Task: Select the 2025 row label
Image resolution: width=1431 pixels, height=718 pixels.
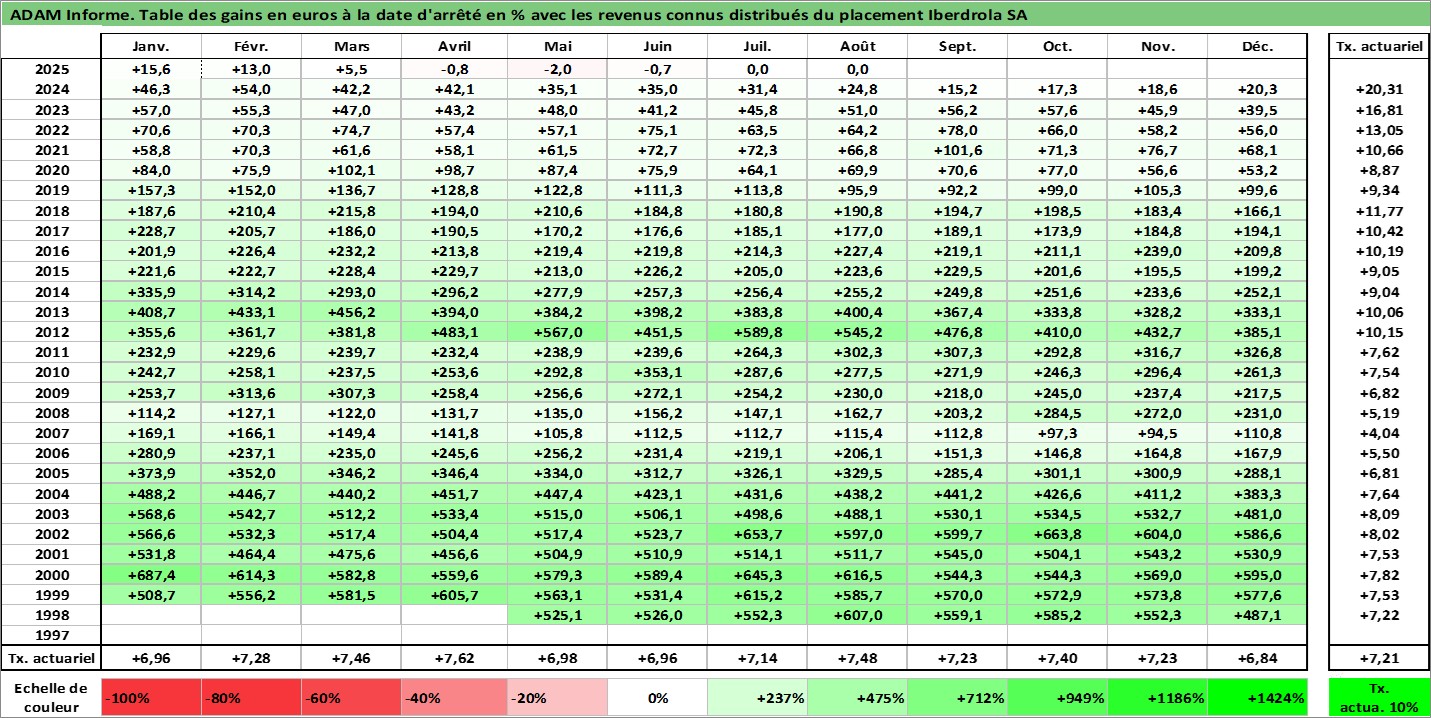Action: point(51,70)
